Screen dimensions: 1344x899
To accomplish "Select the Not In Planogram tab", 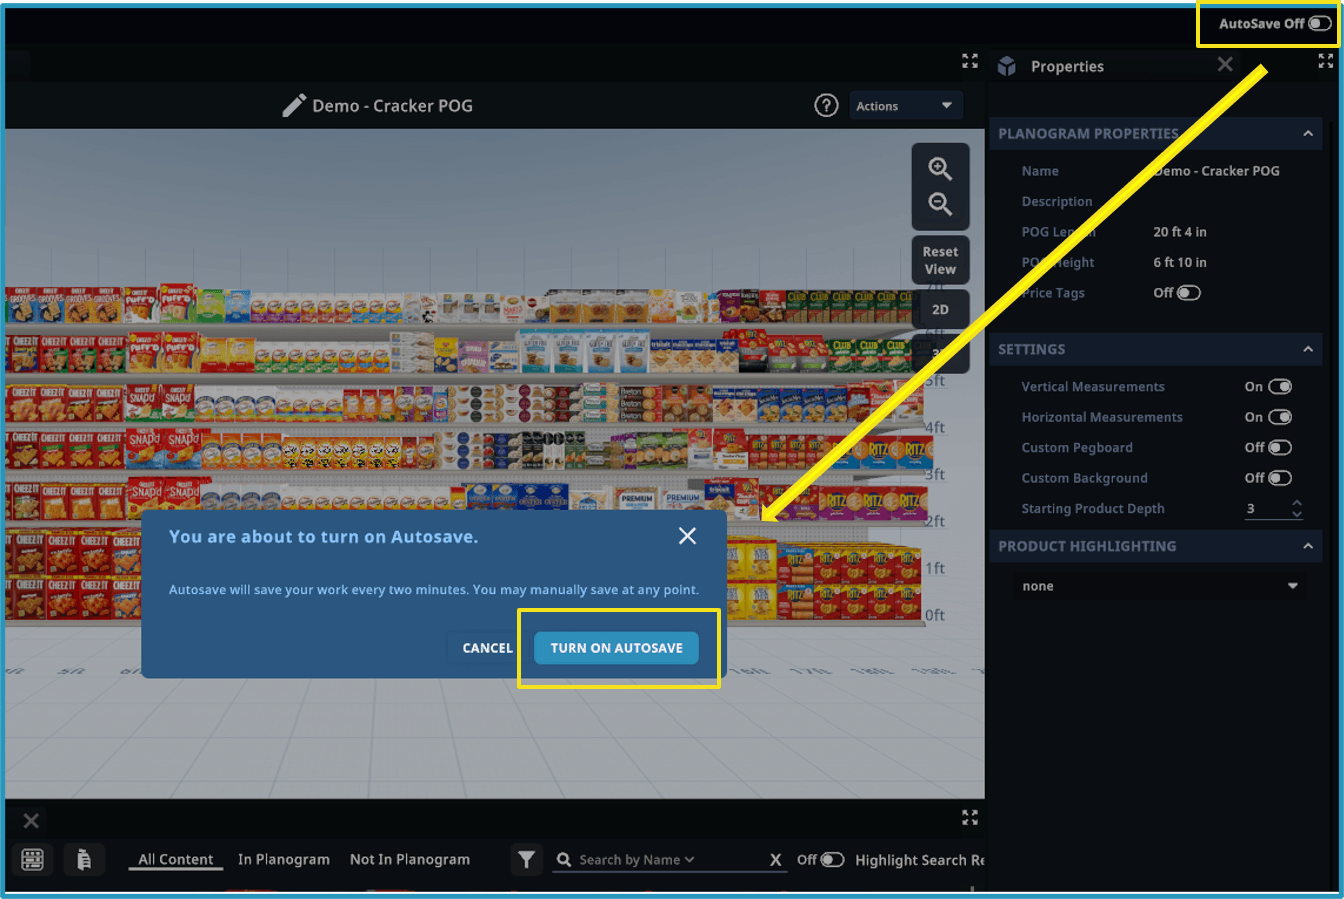I will pos(409,859).
